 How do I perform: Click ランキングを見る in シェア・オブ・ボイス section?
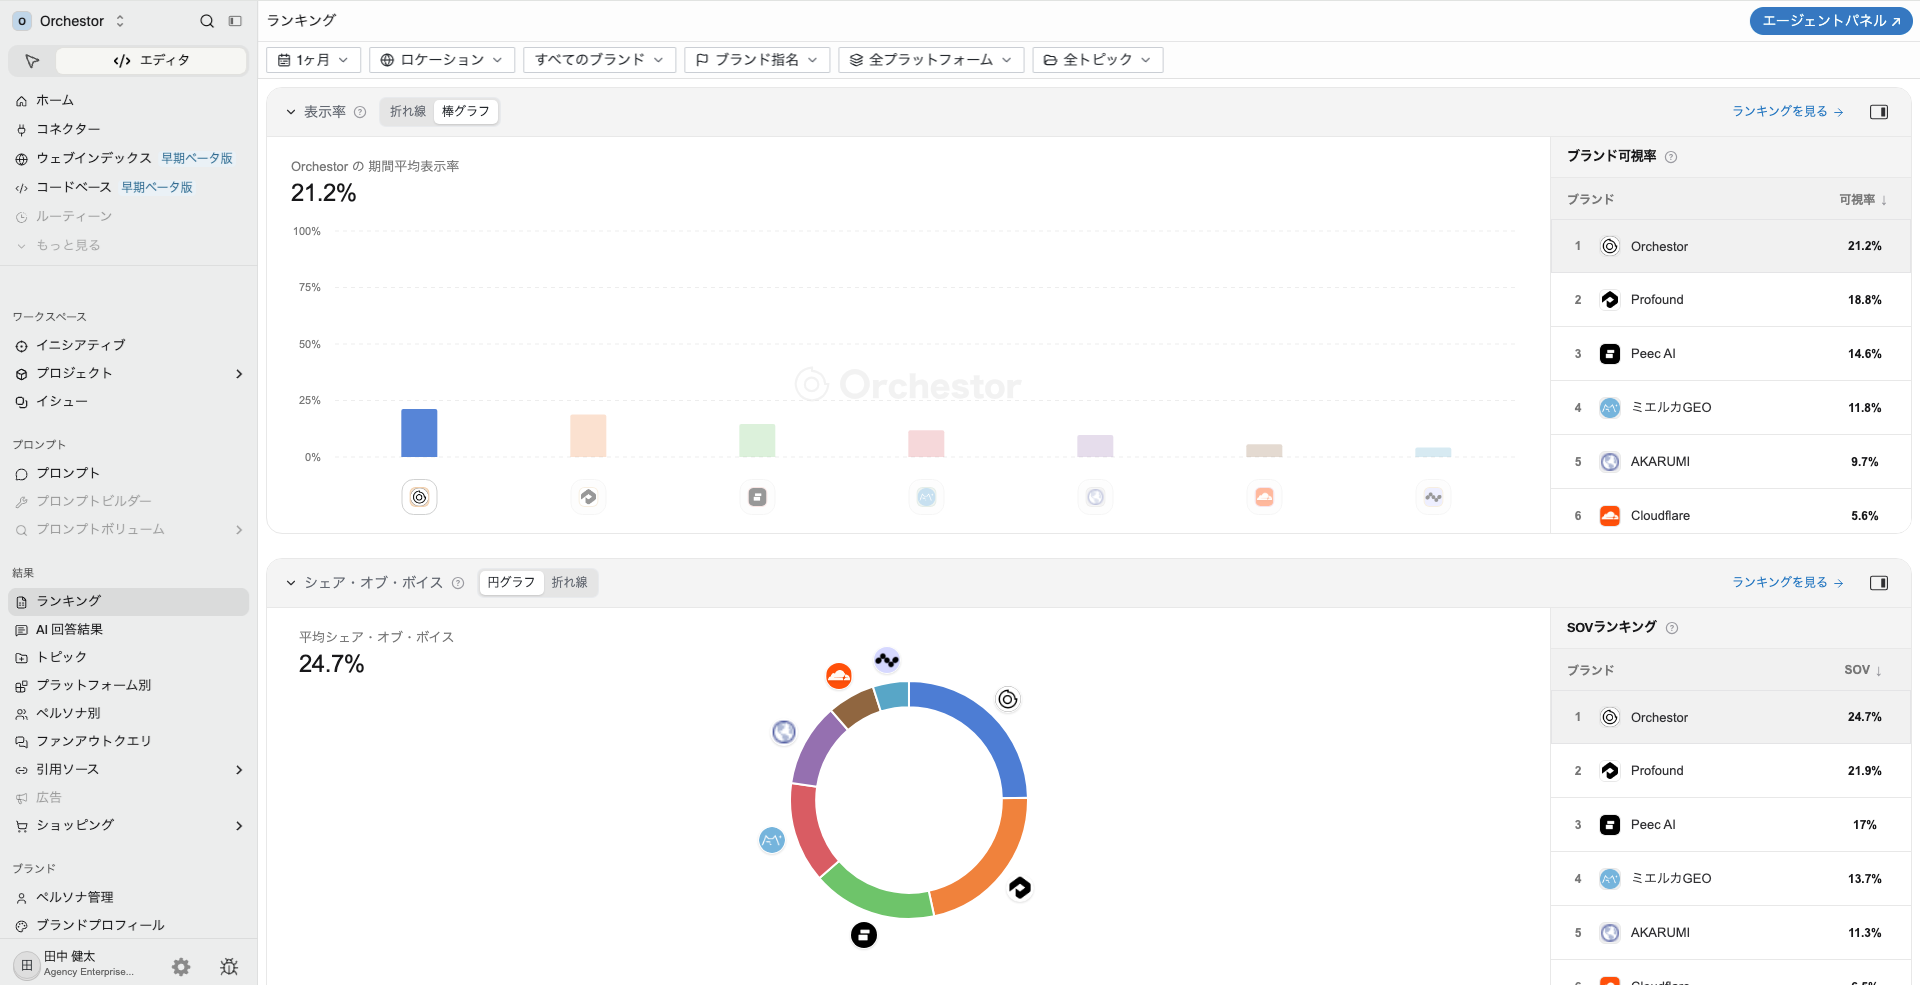point(1788,583)
